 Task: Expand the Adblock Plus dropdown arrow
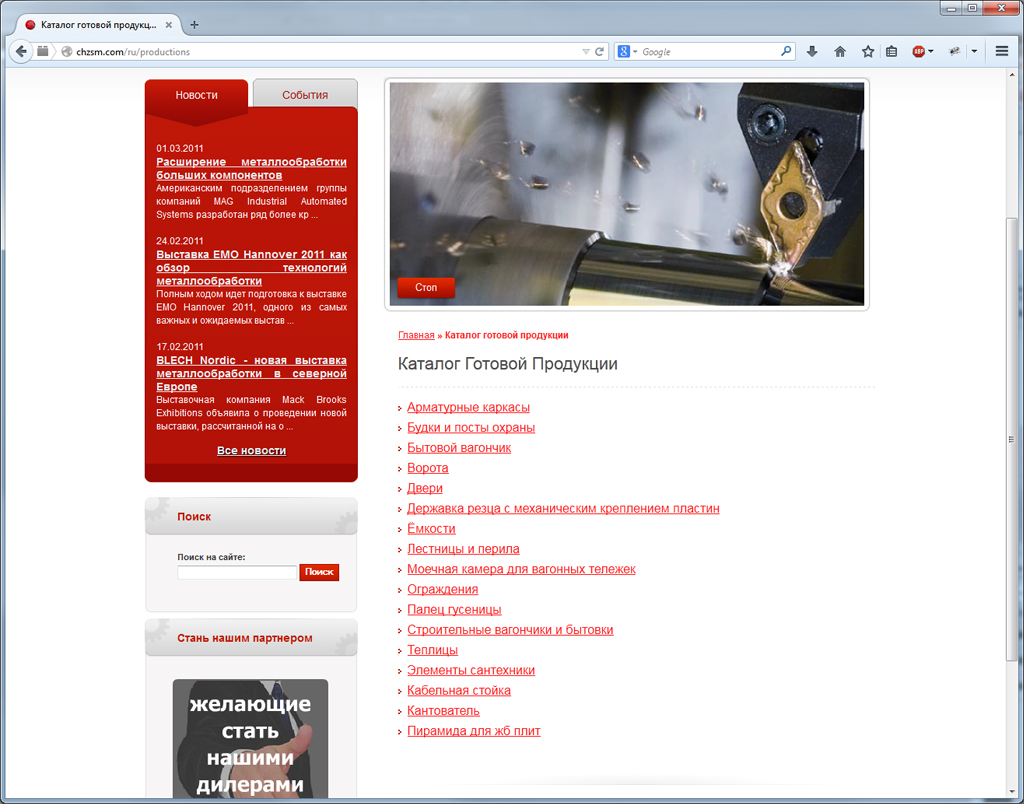coord(931,51)
